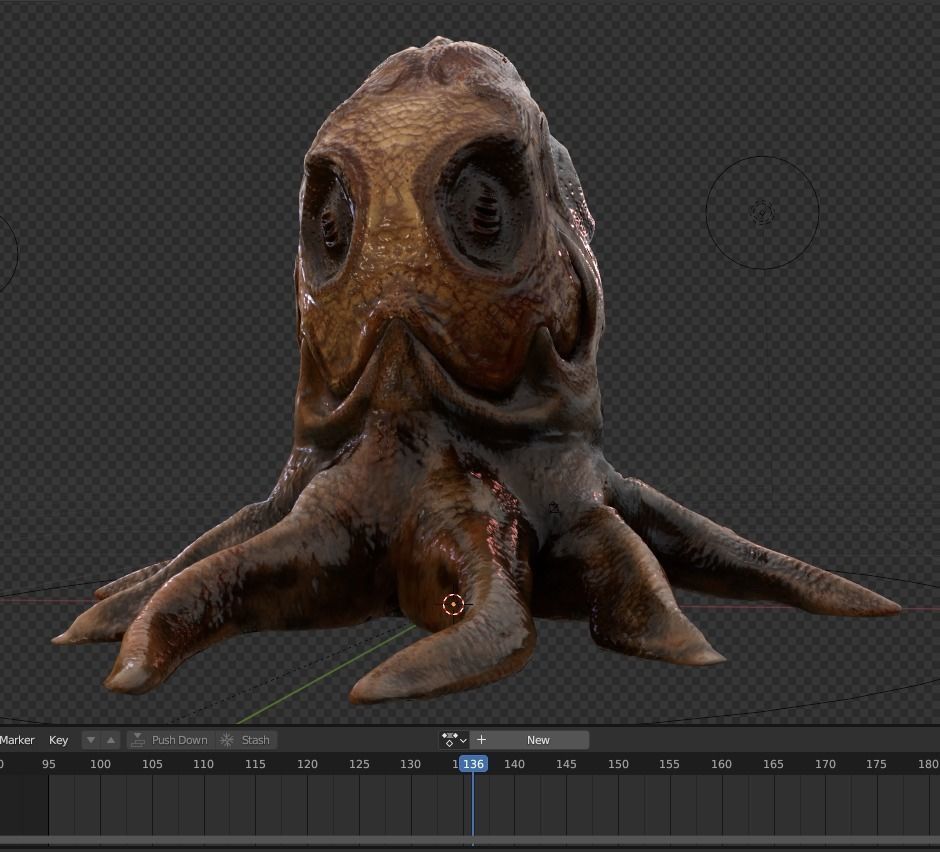Click the current frame 136 indicator
Viewport: 940px width, 852px height.
pyautogui.click(x=473, y=764)
